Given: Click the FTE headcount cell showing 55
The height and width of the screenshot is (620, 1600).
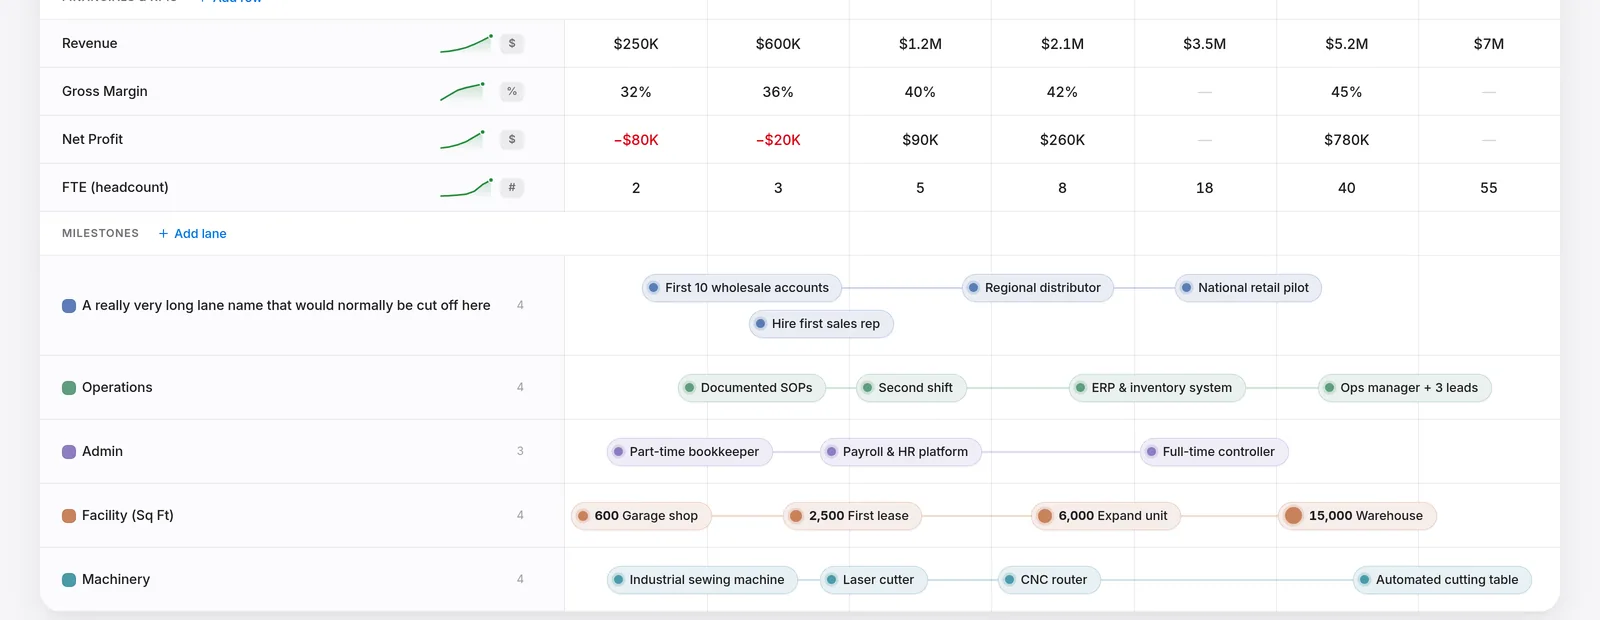Looking at the screenshot, I should pos(1489,188).
